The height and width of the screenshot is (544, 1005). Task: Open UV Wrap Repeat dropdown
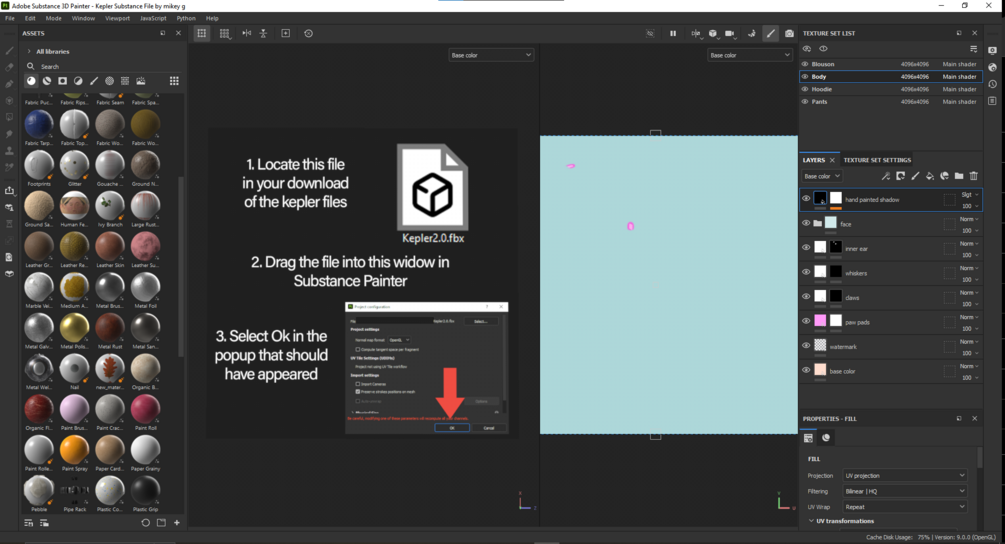click(x=904, y=507)
